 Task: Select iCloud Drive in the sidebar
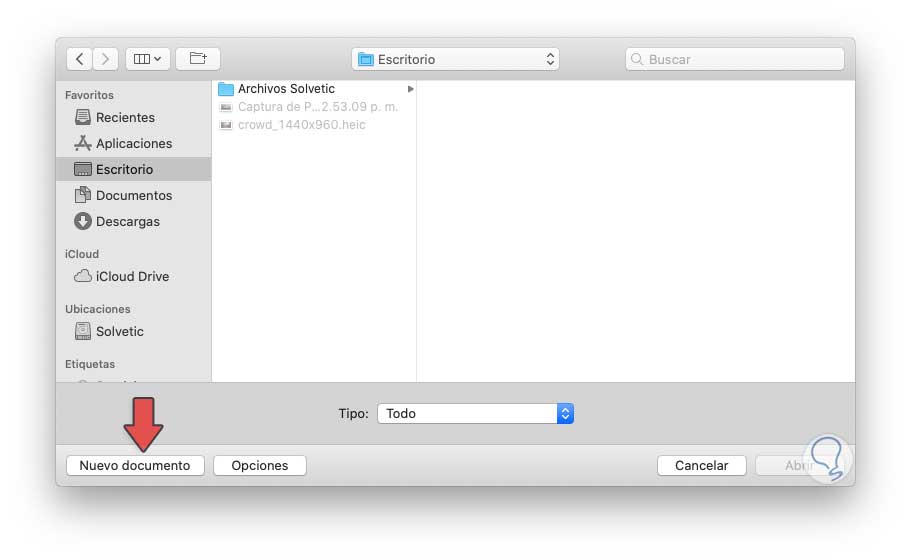[x=134, y=277]
